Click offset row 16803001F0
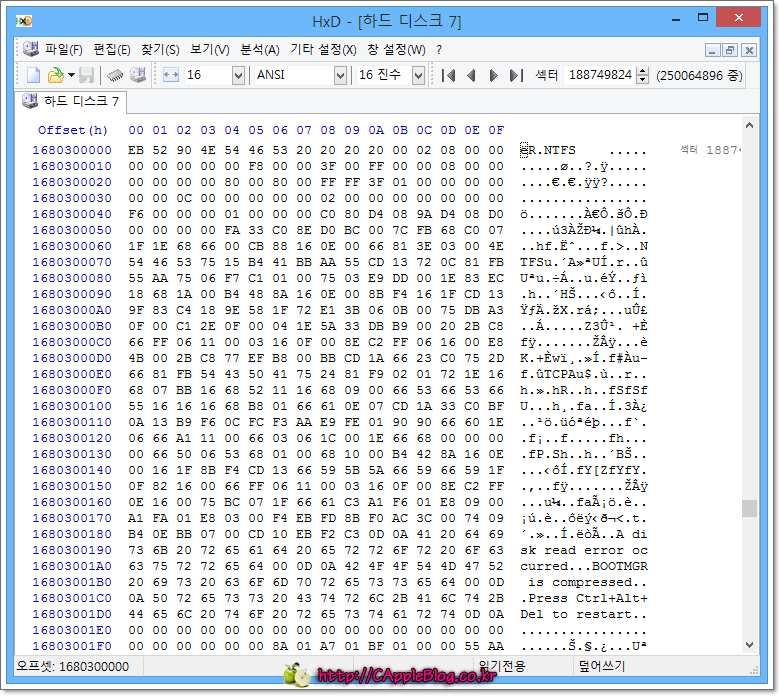 coord(72,646)
